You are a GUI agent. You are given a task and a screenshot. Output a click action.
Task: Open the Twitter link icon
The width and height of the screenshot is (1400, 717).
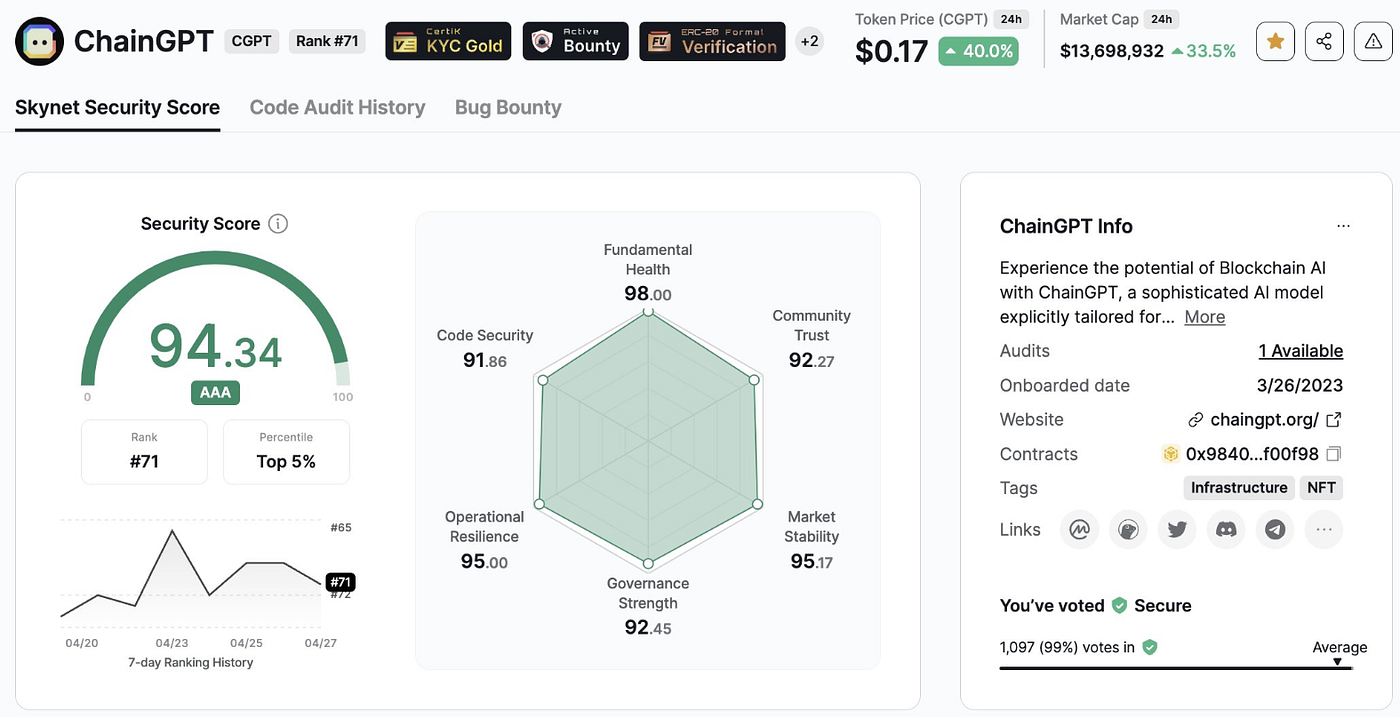pyautogui.click(x=1177, y=530)
